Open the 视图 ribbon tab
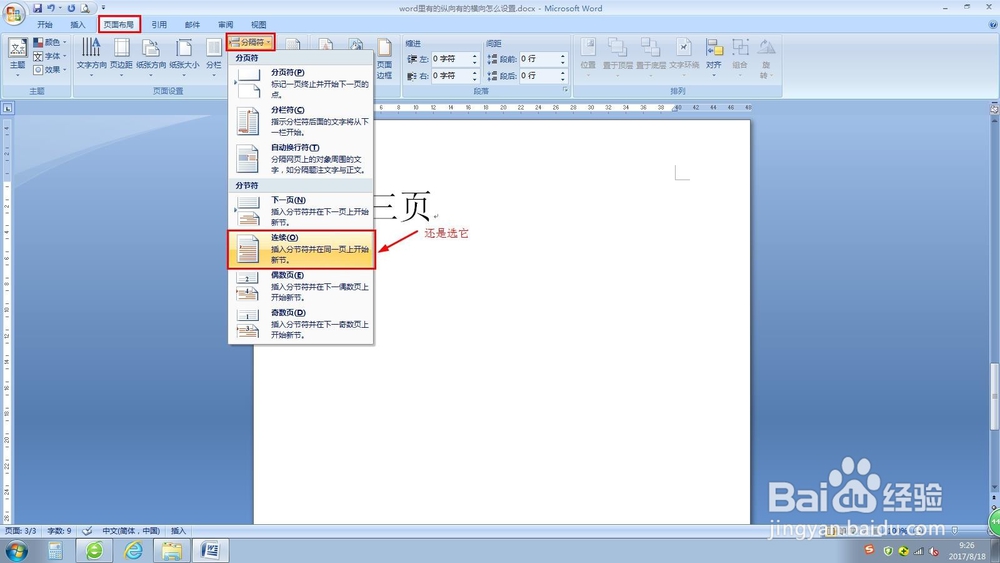The height and width of the screenshot is (563, 1000). click(259, 25)
